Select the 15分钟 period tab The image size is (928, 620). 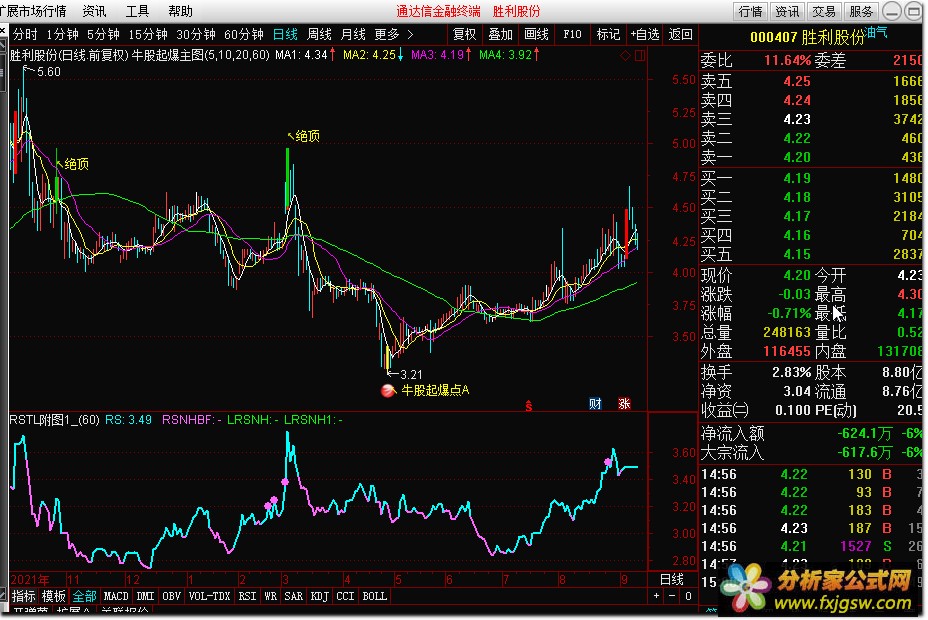coord(148,34)
